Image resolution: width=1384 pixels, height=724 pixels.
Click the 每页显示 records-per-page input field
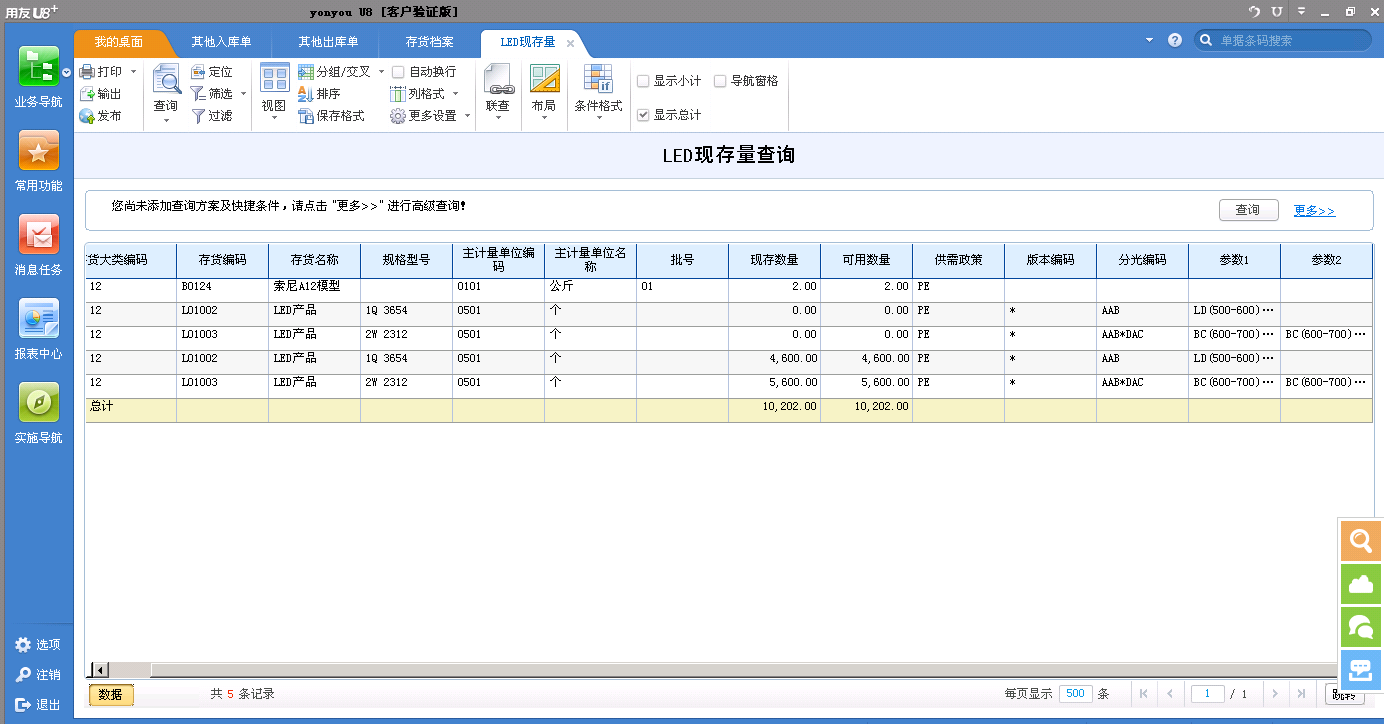[1075, 693]
